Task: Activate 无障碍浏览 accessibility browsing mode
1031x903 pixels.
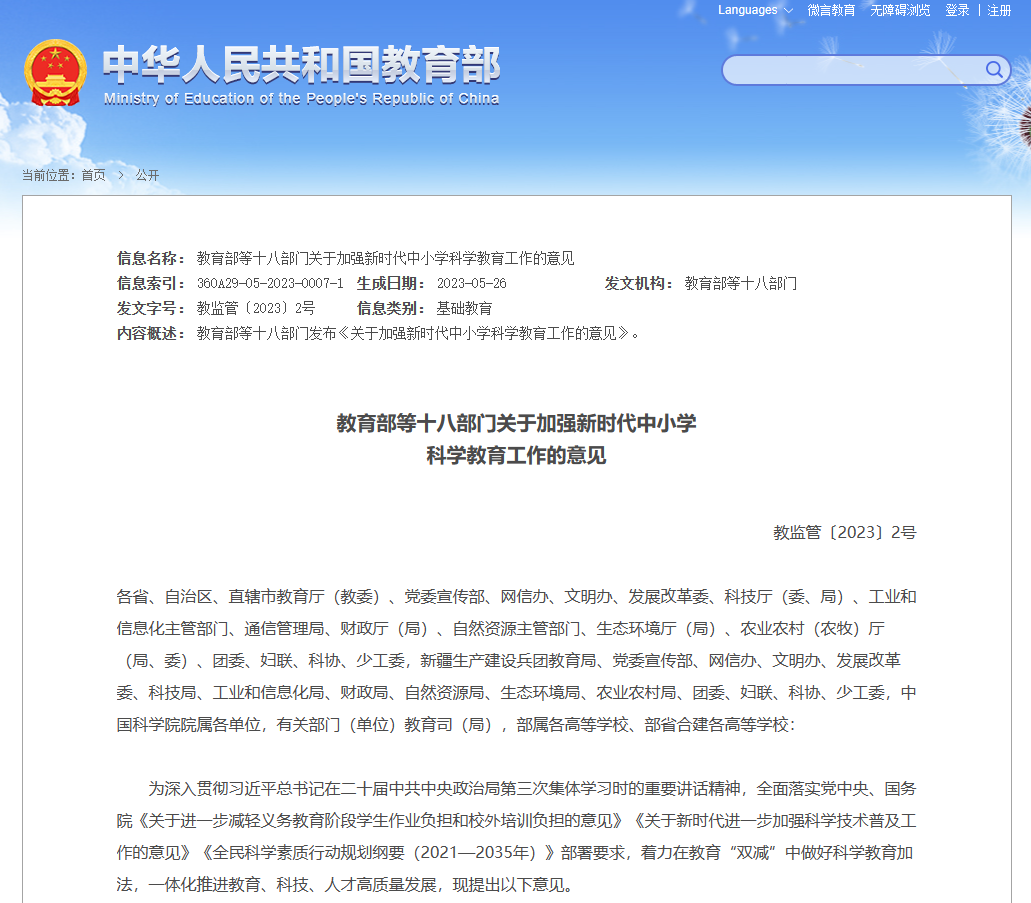Action: 899,10
